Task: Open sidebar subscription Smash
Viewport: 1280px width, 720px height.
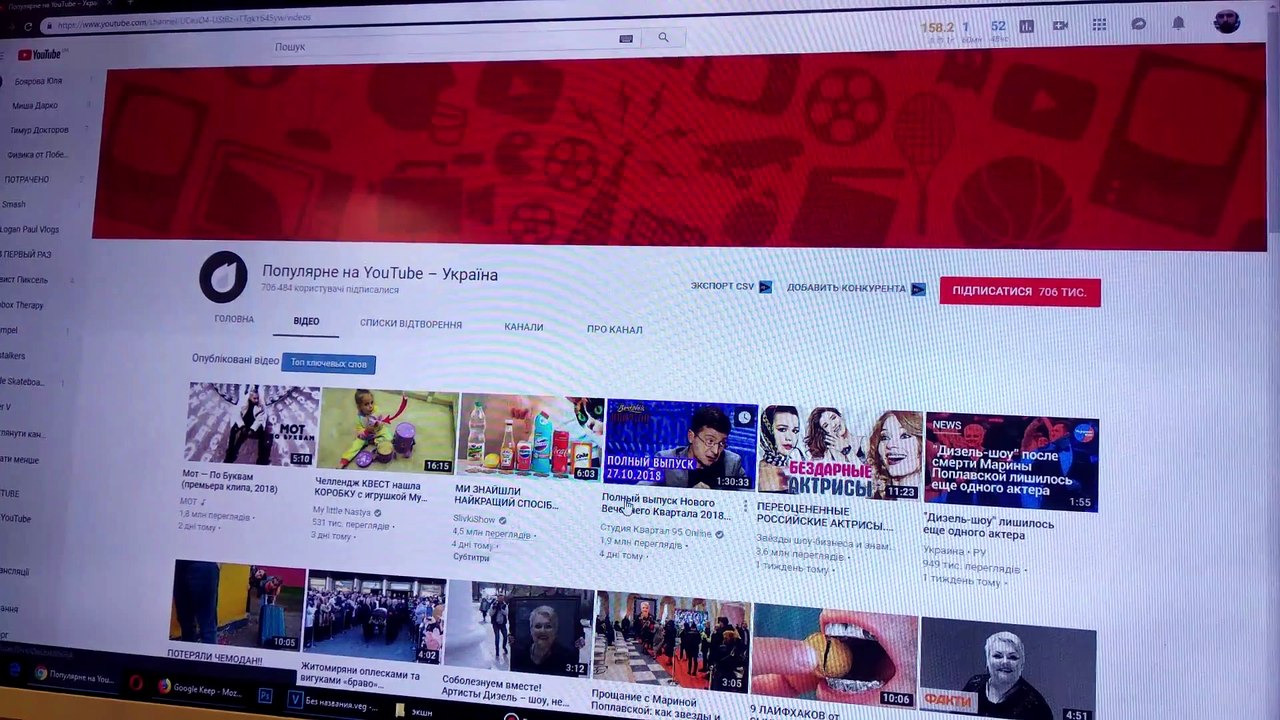Action: (x=14, y=204)
